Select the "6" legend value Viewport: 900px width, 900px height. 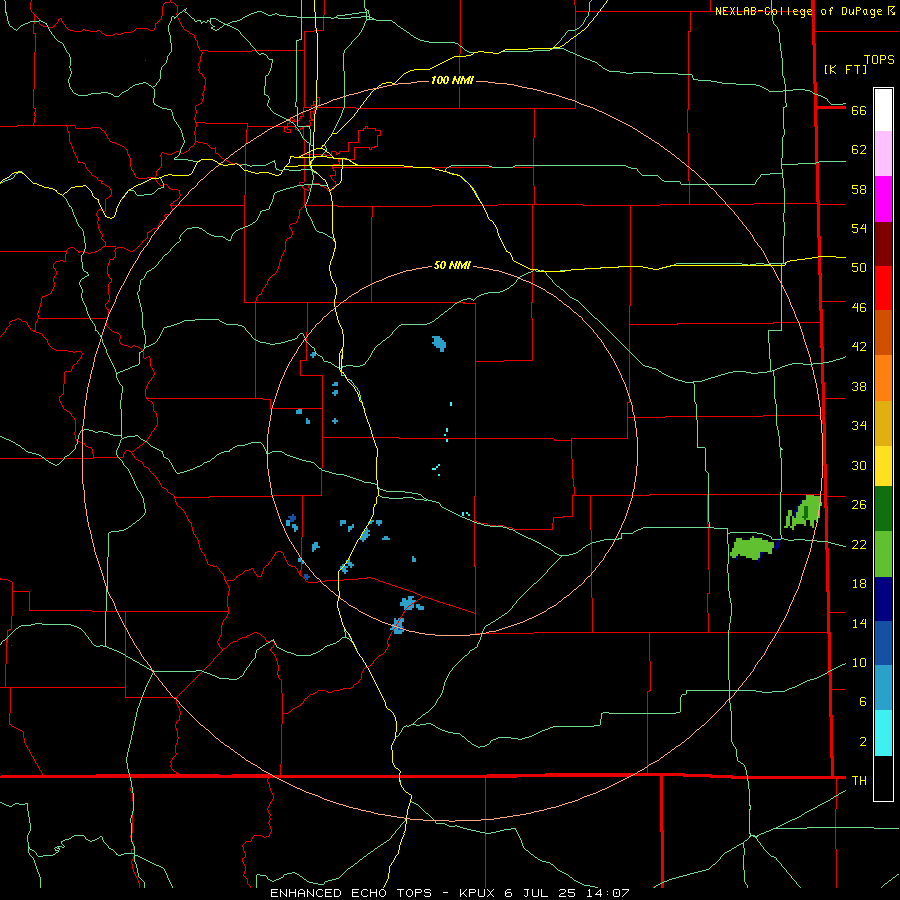click(x=863, y=702)
